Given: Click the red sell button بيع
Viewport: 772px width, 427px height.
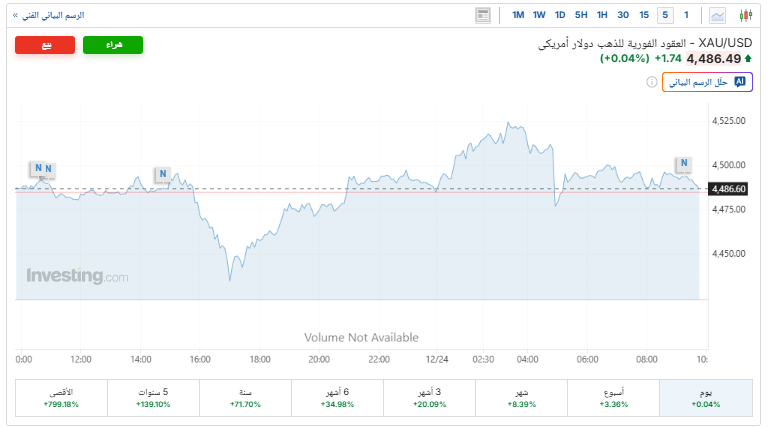Looking at the screenshot, I should click(45, 45).
